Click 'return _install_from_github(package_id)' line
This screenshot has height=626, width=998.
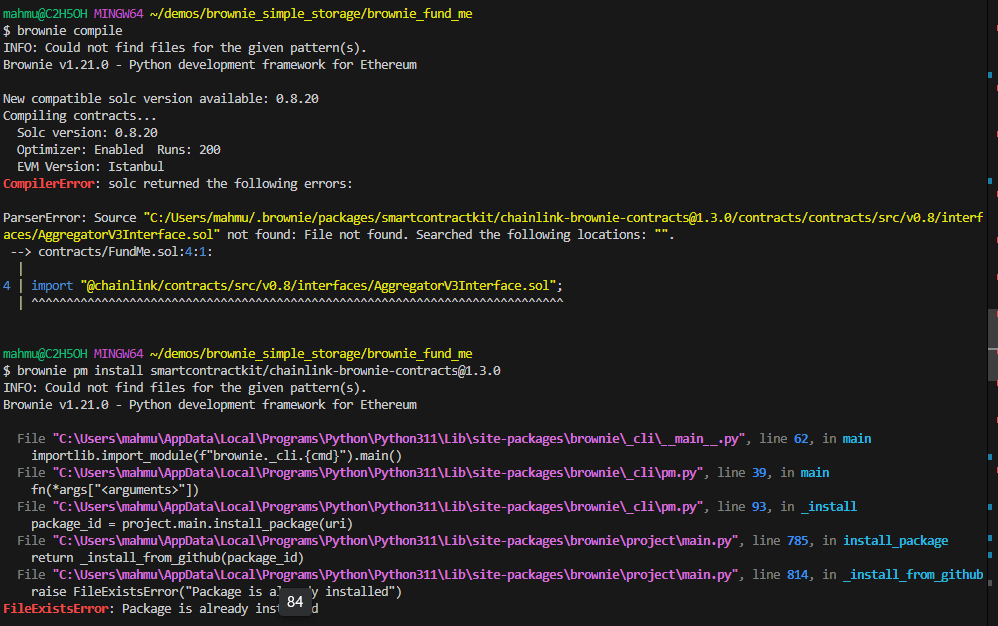coord(167,558)
